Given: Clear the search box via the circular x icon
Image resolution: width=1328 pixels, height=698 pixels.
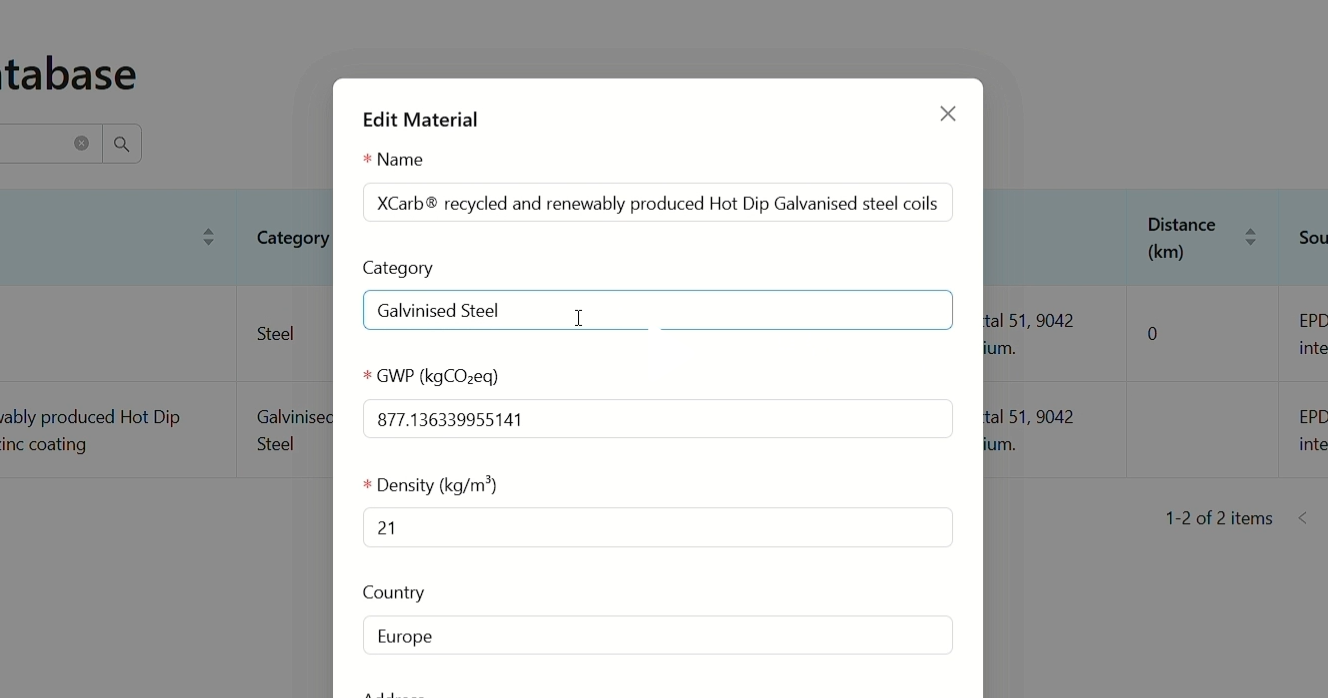Looking at the screenshot, I should (x=81, y=142).
